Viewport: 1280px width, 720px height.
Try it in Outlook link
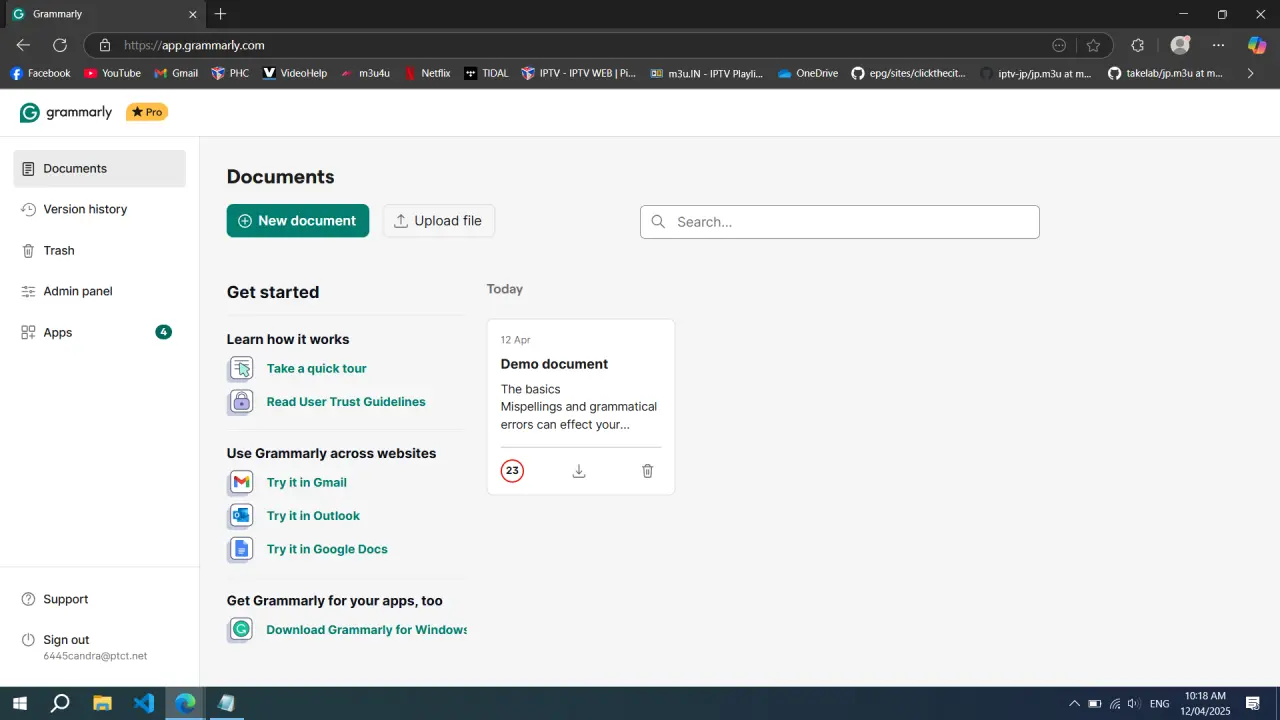(x=313, y=516)
